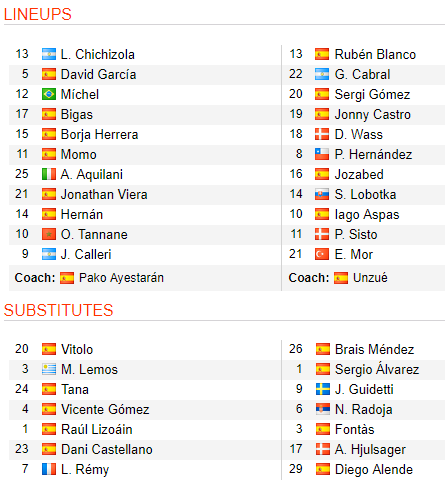Select goalkeeper L. Chichizola
Image resolution: width=445 pixels, height=487 pixels.
[x=98, y=54]
